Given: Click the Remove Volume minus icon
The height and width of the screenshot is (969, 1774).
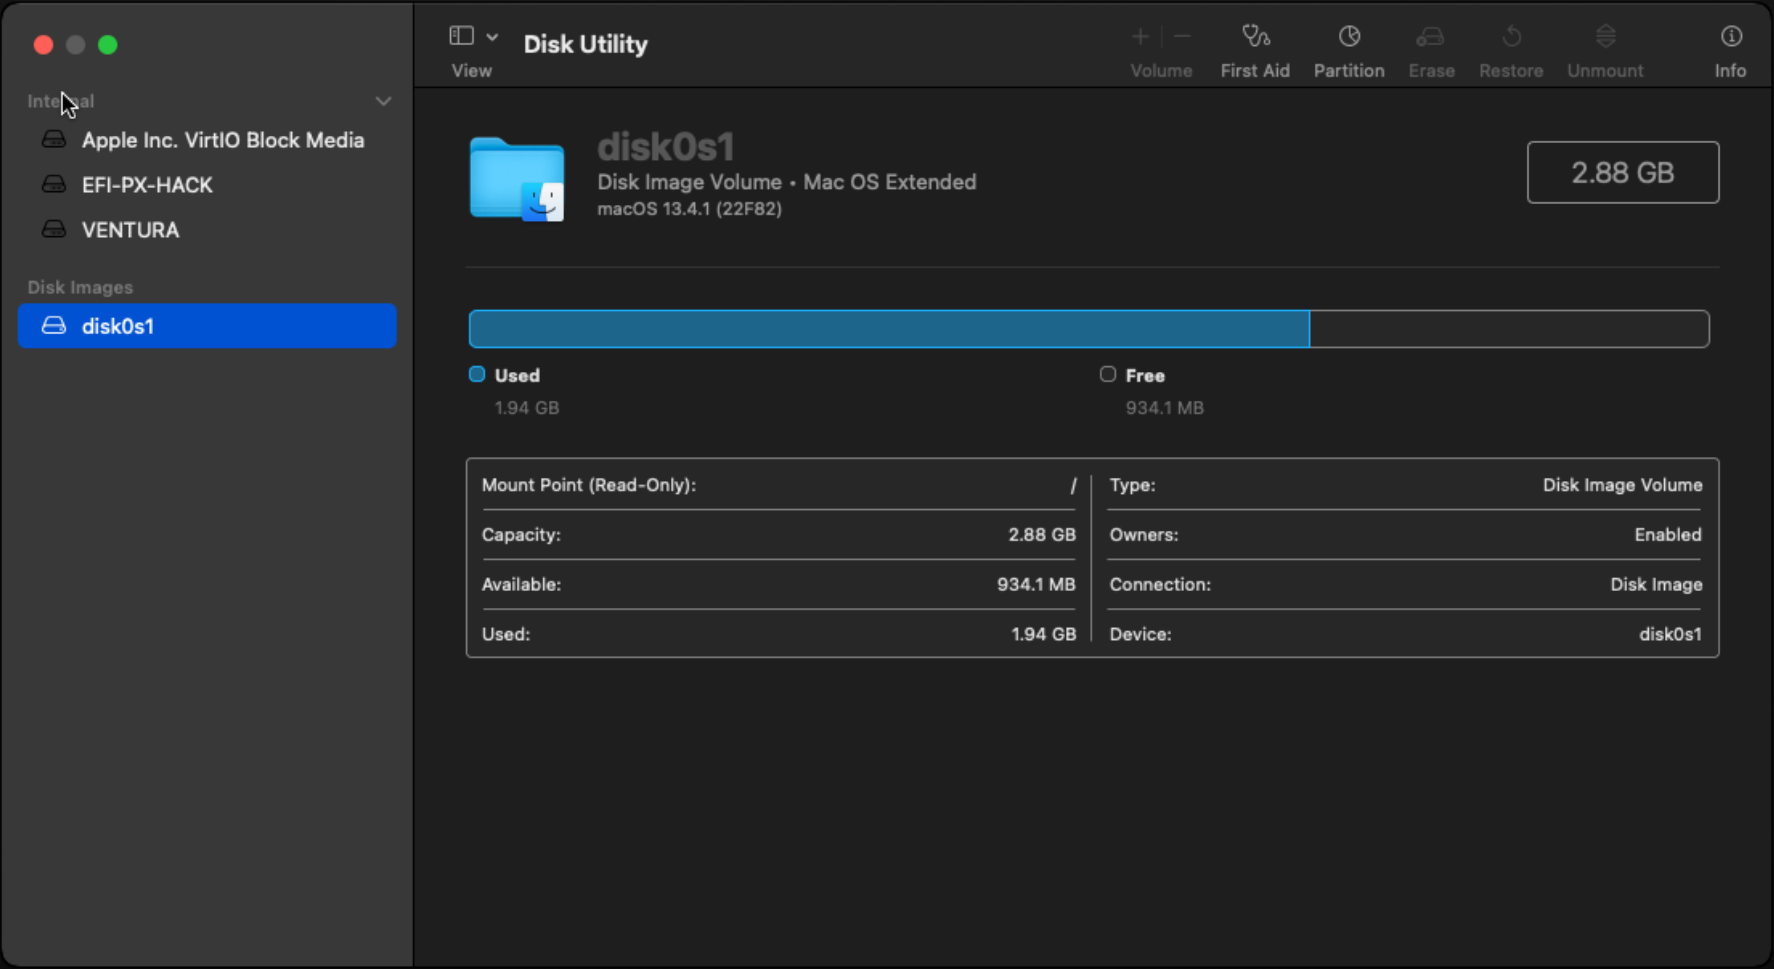Looking at the screenshot, I should click(x=1182, y=37).
